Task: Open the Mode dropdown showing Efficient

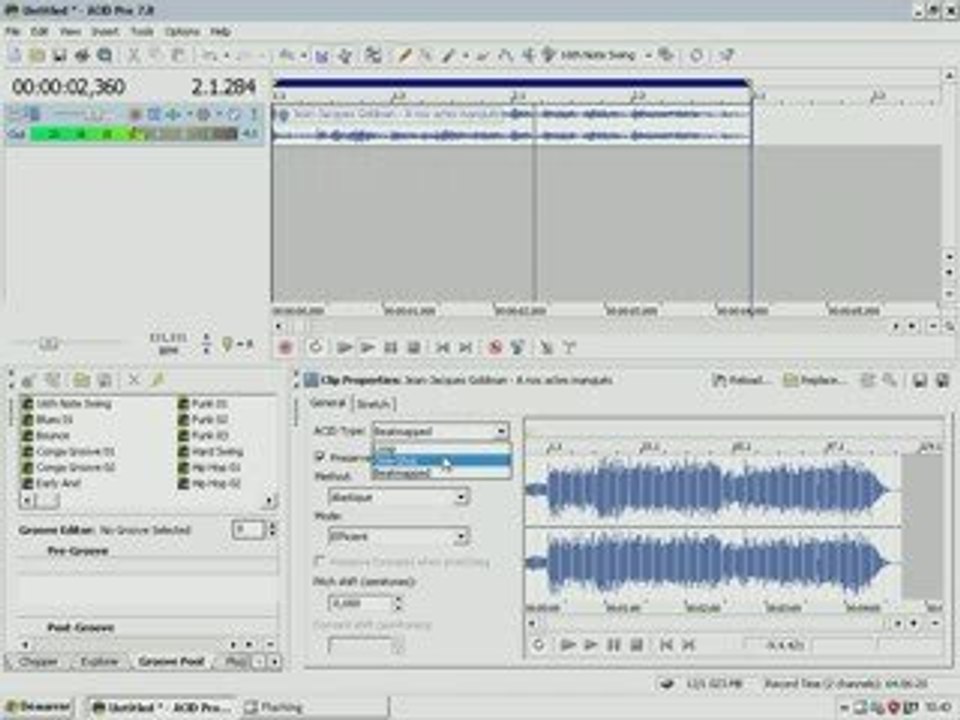Action: [399, 536]
